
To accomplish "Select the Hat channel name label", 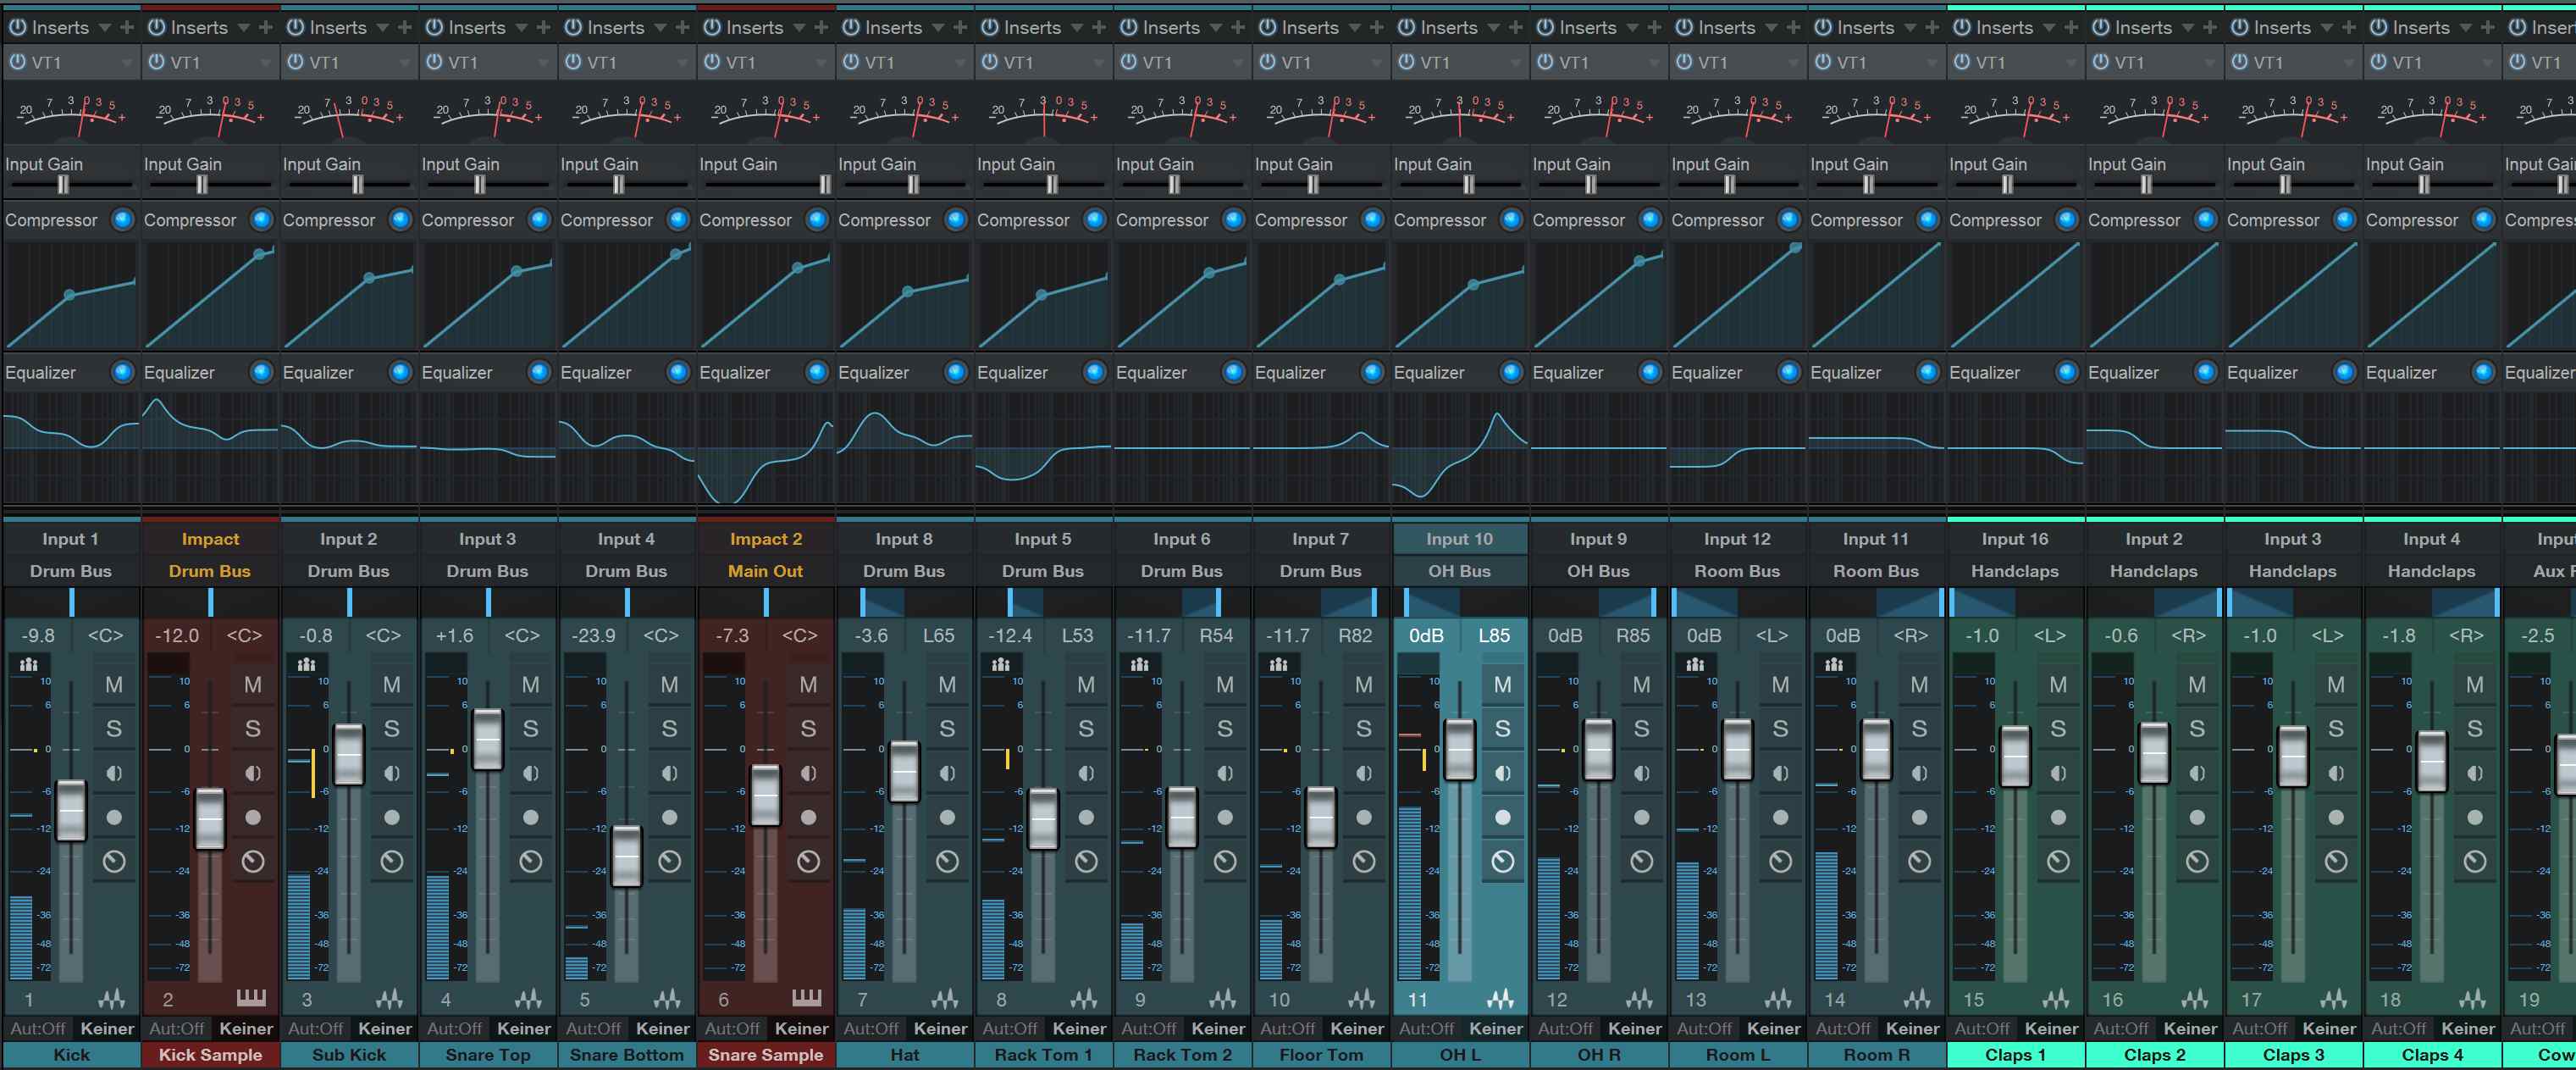I will pyautogui.click(x=904, y=1055).
